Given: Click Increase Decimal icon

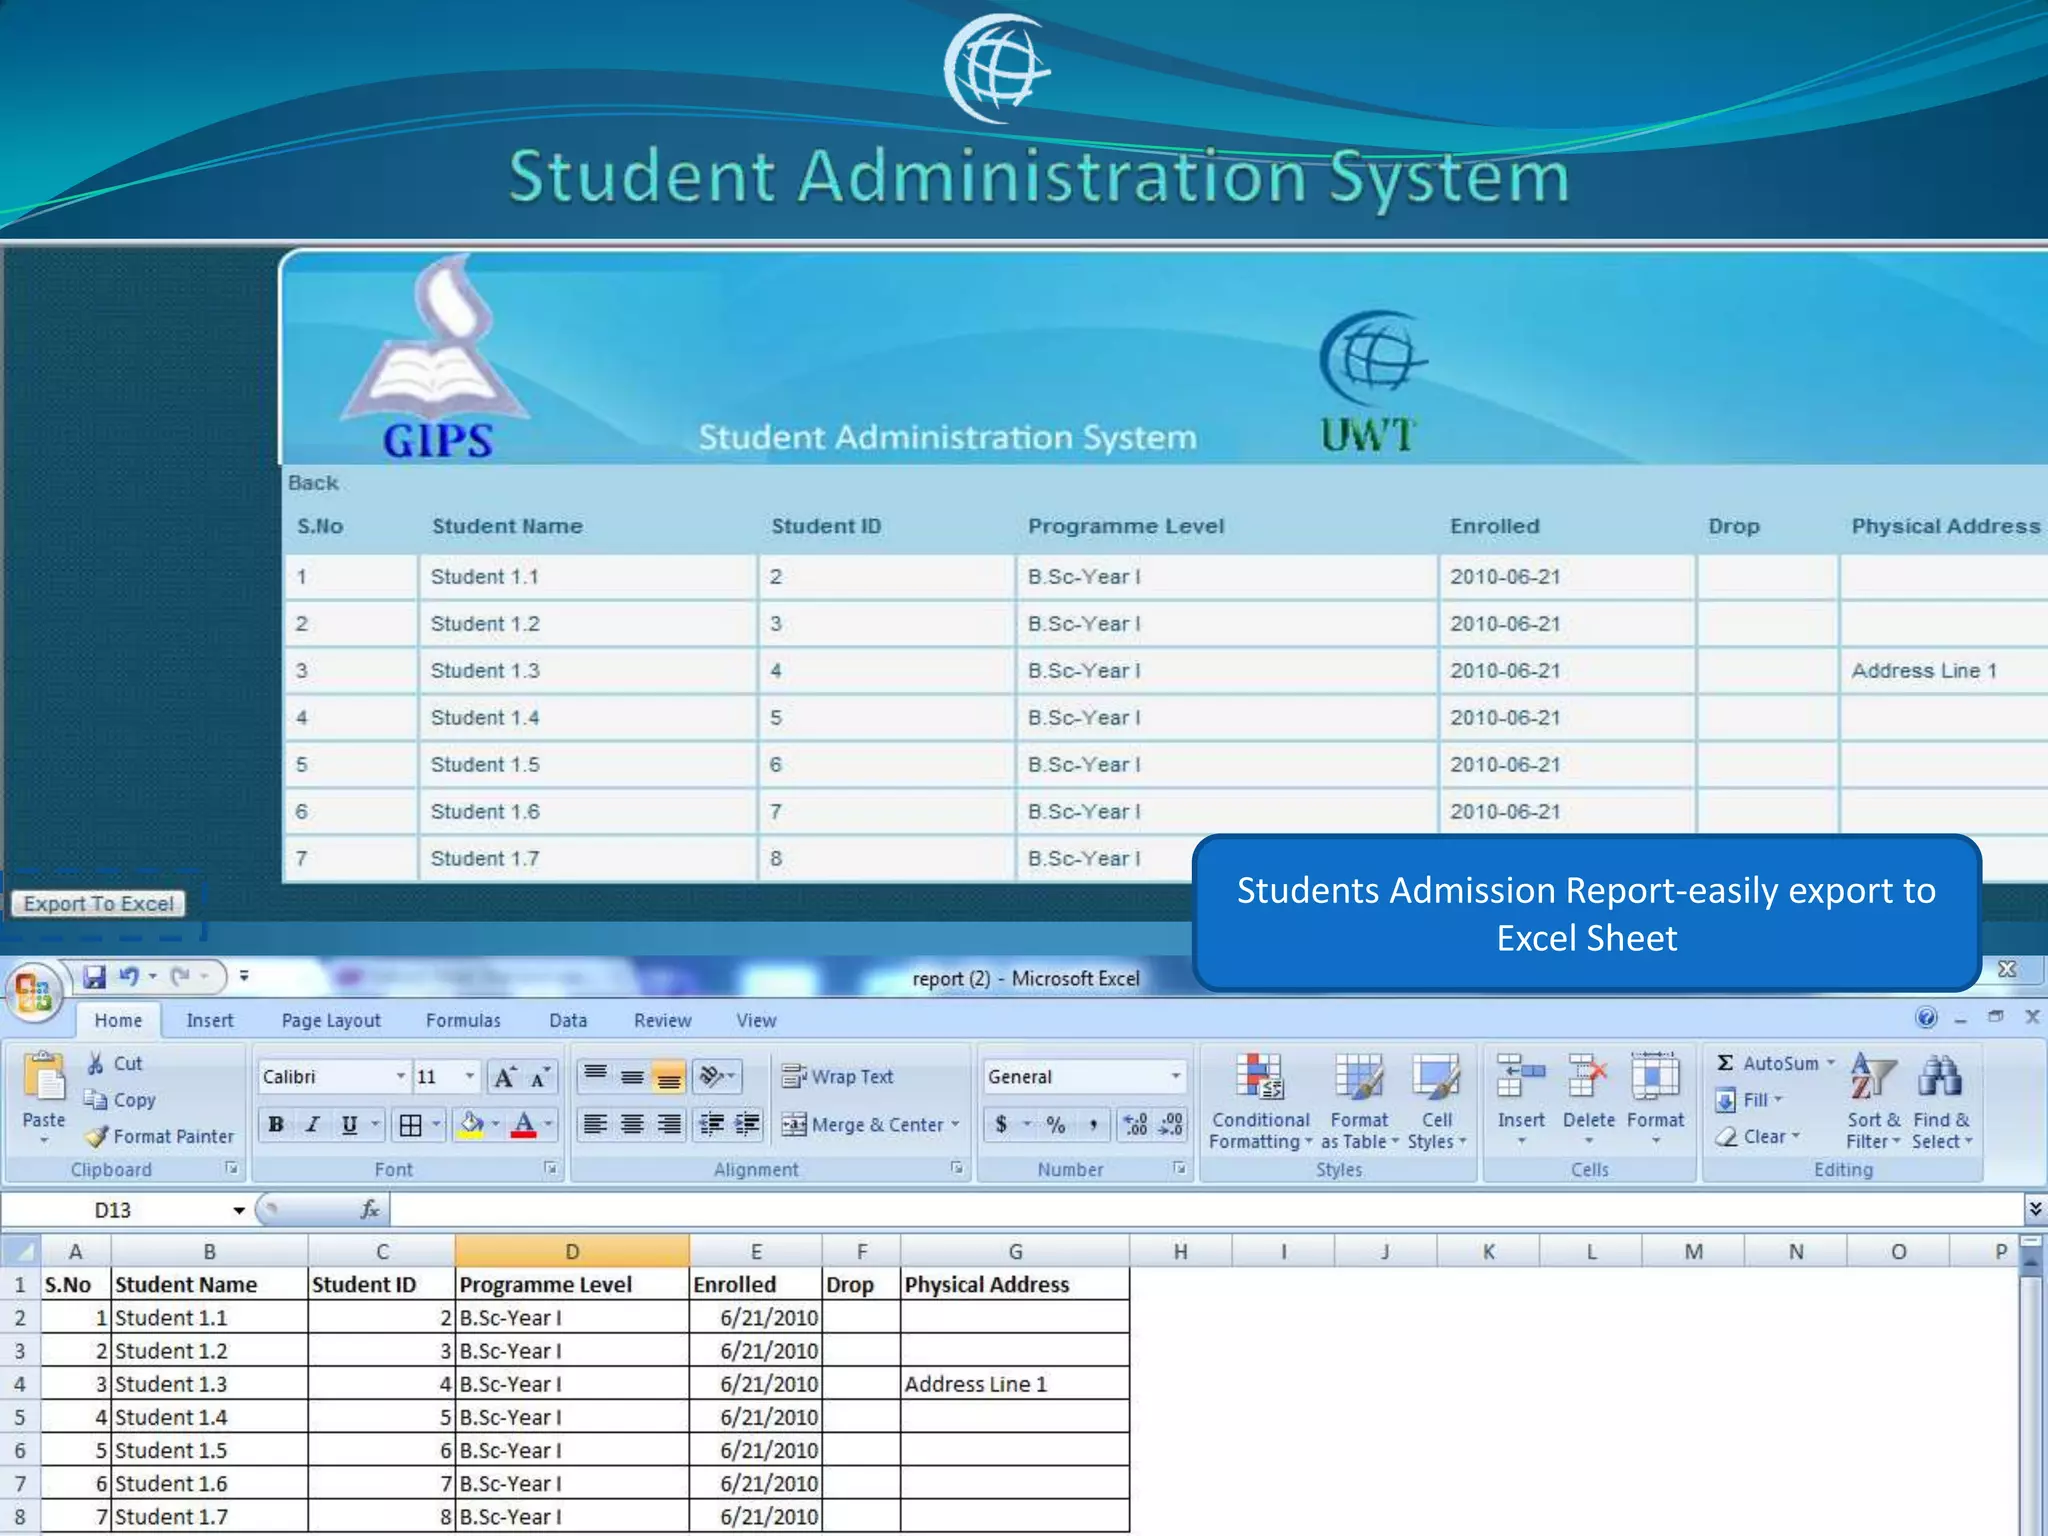Looking at the screenshot, I should (x=1136, y=1125).
